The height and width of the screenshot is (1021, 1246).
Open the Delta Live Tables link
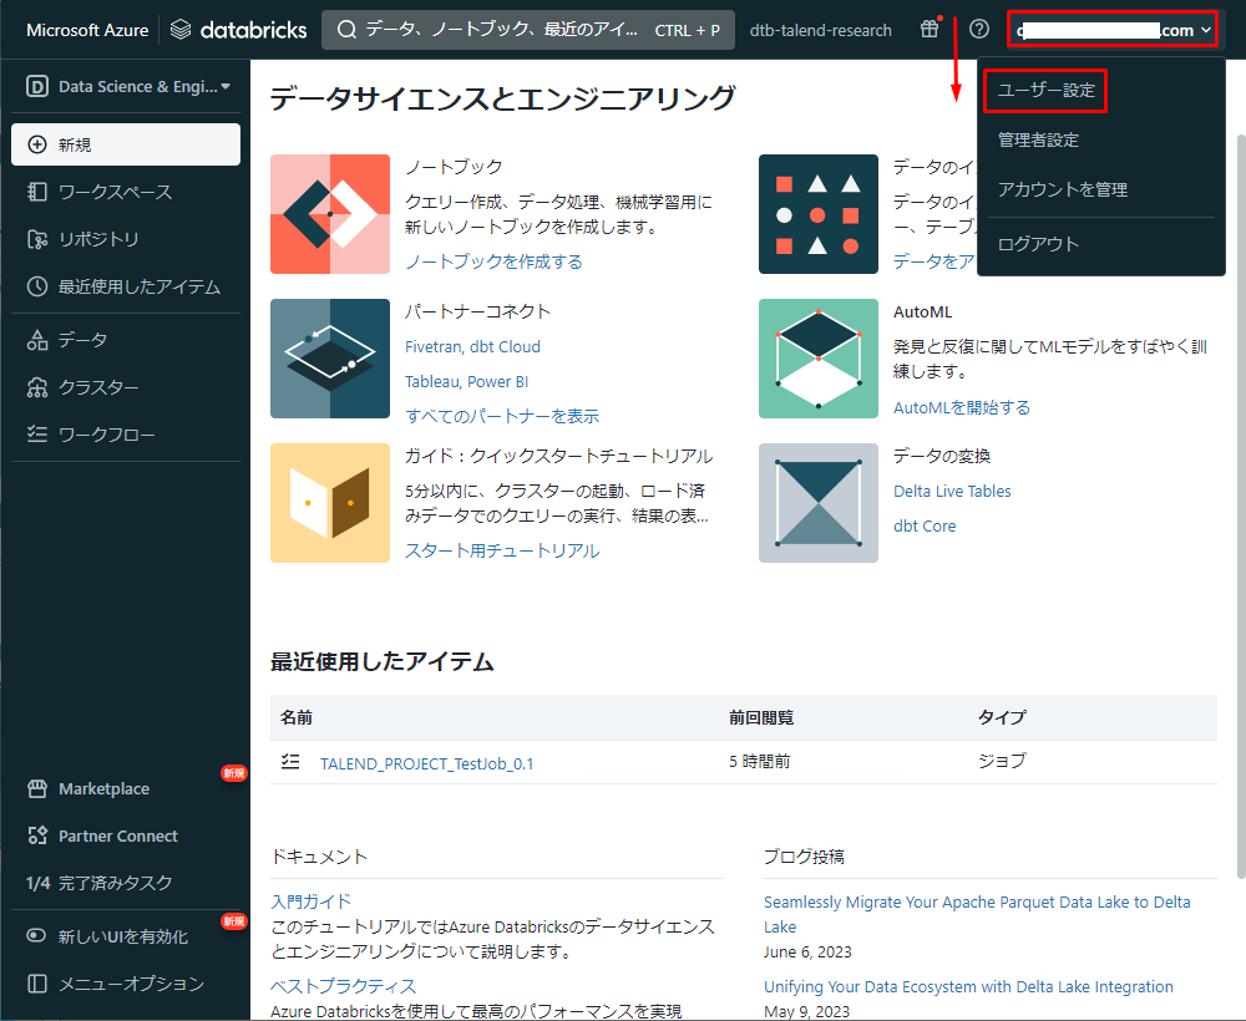pos(952,491)
